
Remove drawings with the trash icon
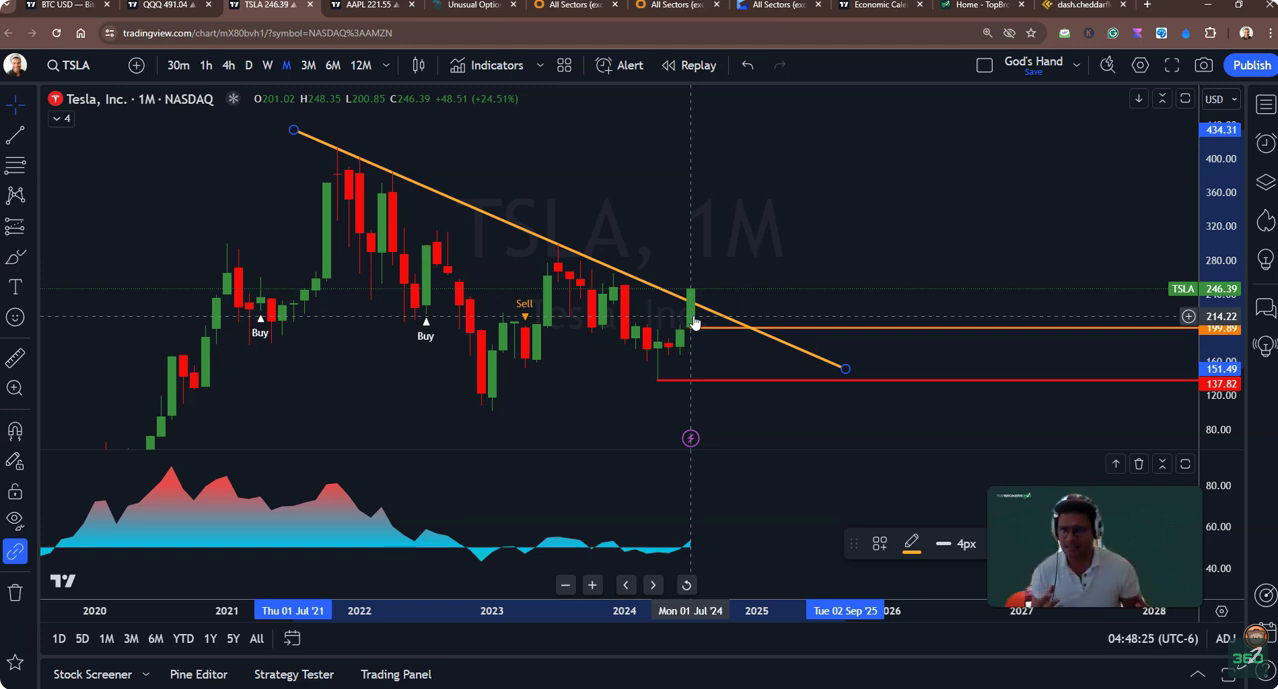point(15,593)
